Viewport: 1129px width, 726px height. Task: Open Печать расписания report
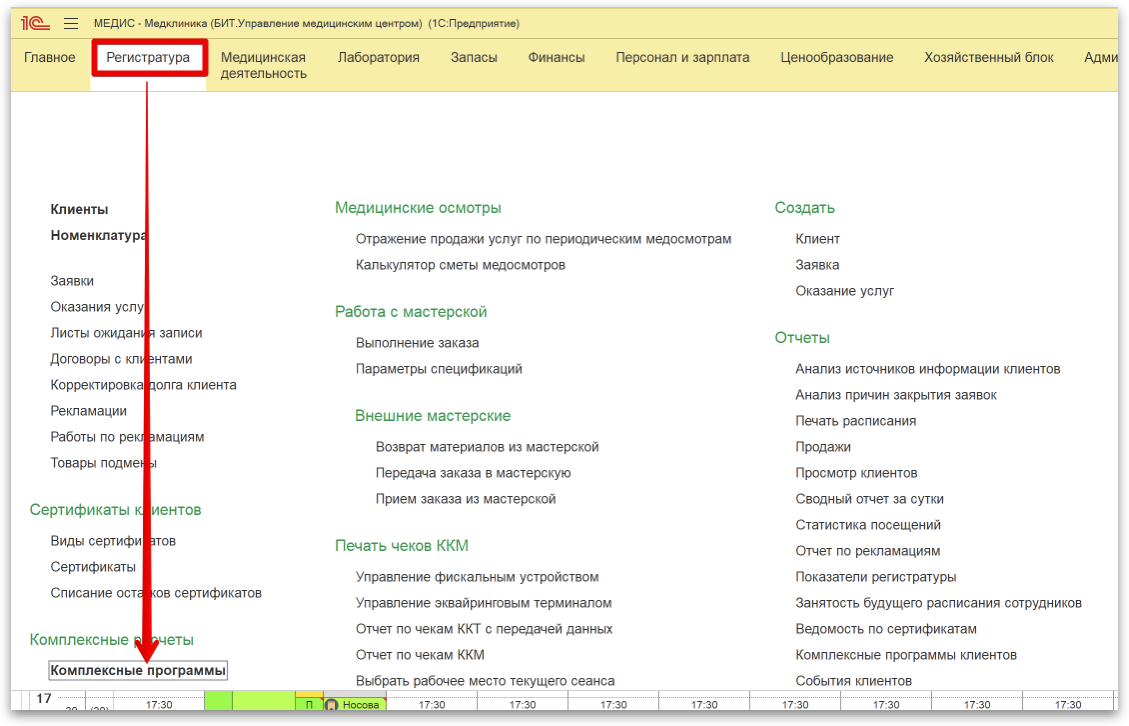pyautogui.click(x=855, y=421)
